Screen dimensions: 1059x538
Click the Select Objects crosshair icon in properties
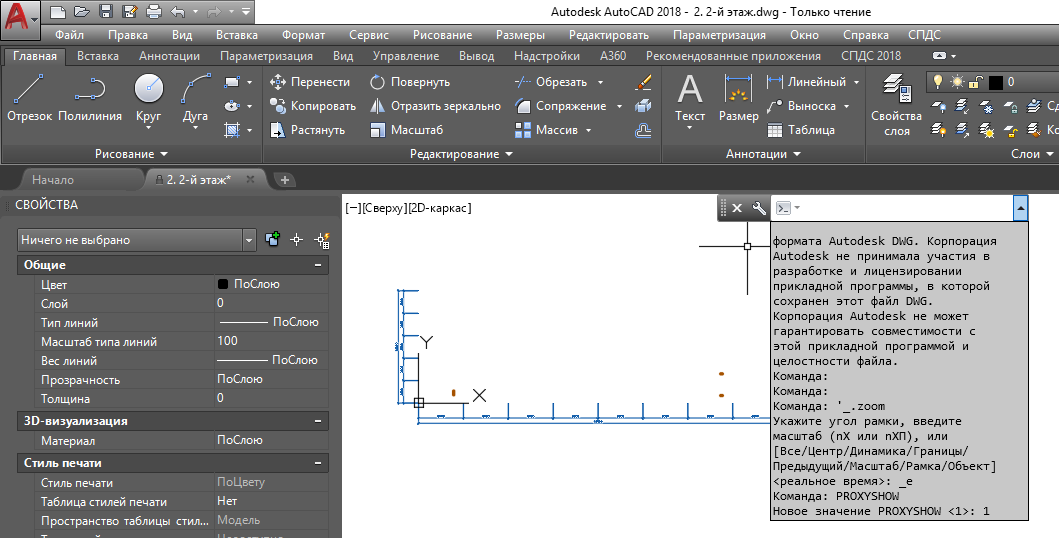click(x=296, y=240)
